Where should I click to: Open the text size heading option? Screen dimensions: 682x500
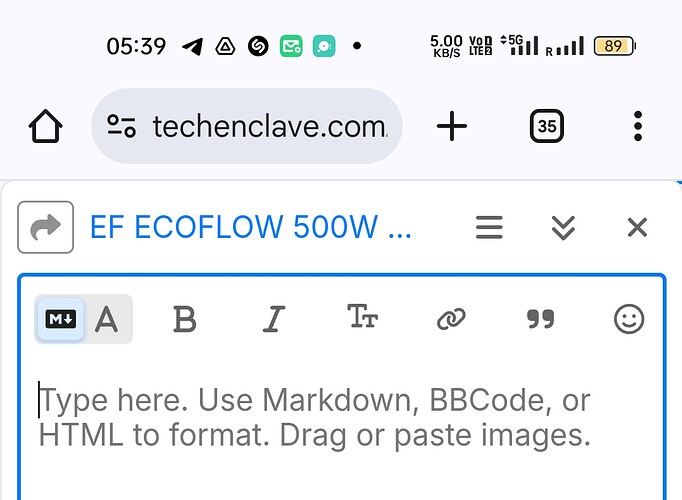[362, 316]
